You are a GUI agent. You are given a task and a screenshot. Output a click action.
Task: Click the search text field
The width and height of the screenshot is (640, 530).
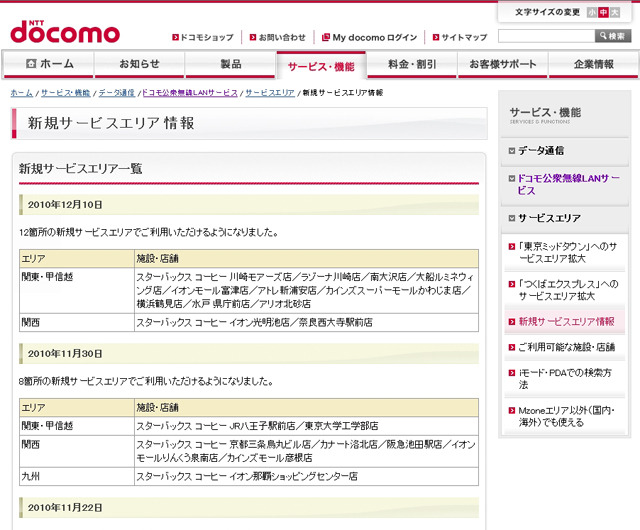coord(546,36)
